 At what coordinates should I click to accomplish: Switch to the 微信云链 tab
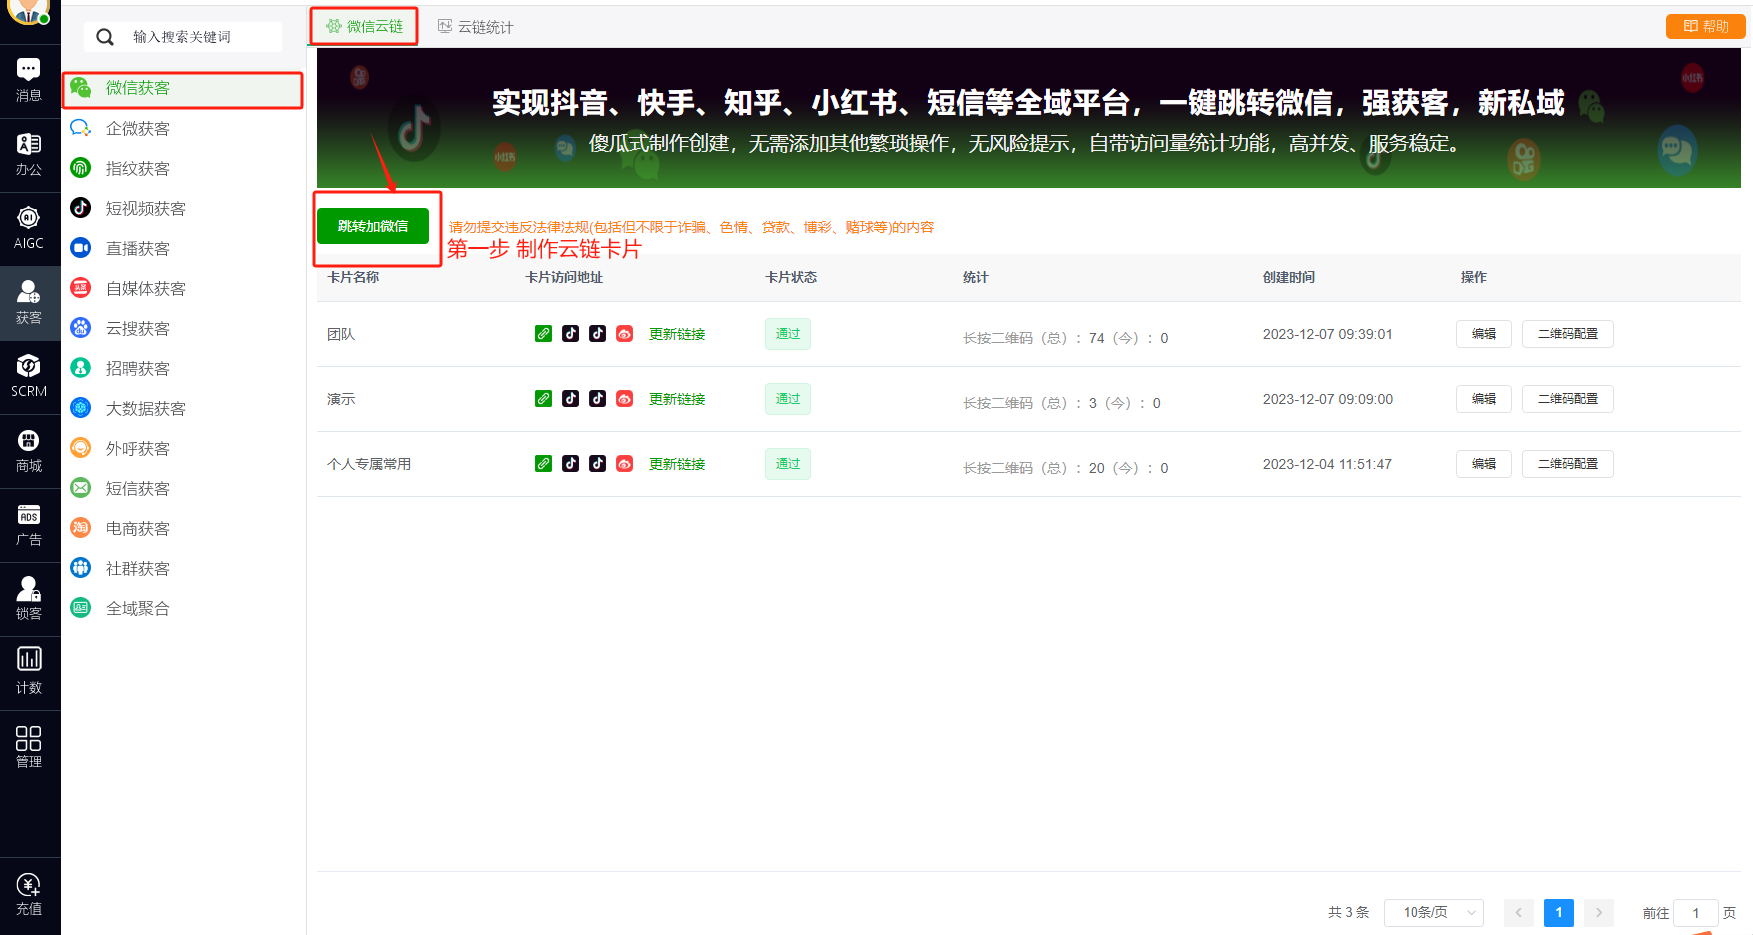(x=364, y=26)
